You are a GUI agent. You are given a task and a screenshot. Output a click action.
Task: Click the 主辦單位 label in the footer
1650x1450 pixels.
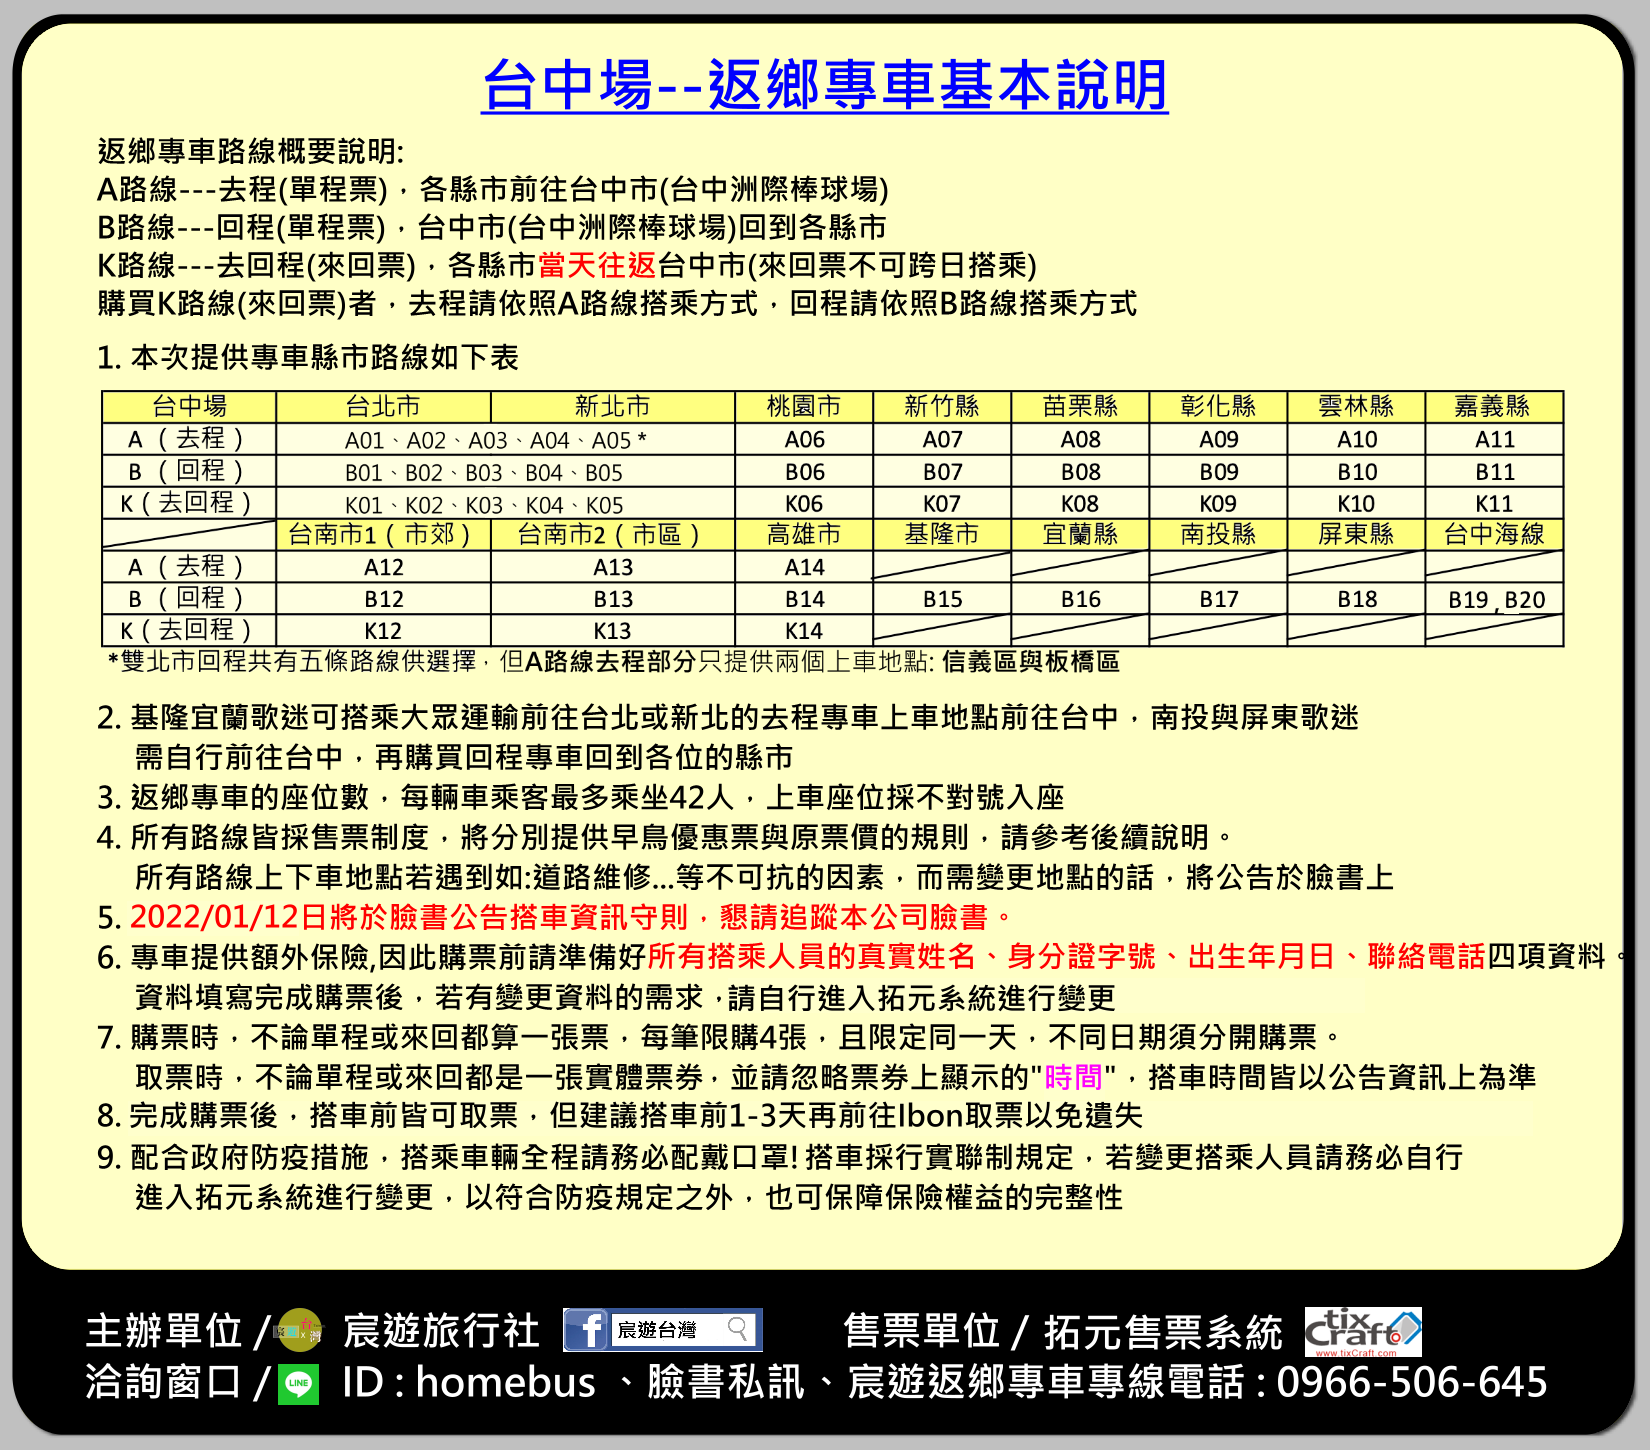(x=164, y=1331)
